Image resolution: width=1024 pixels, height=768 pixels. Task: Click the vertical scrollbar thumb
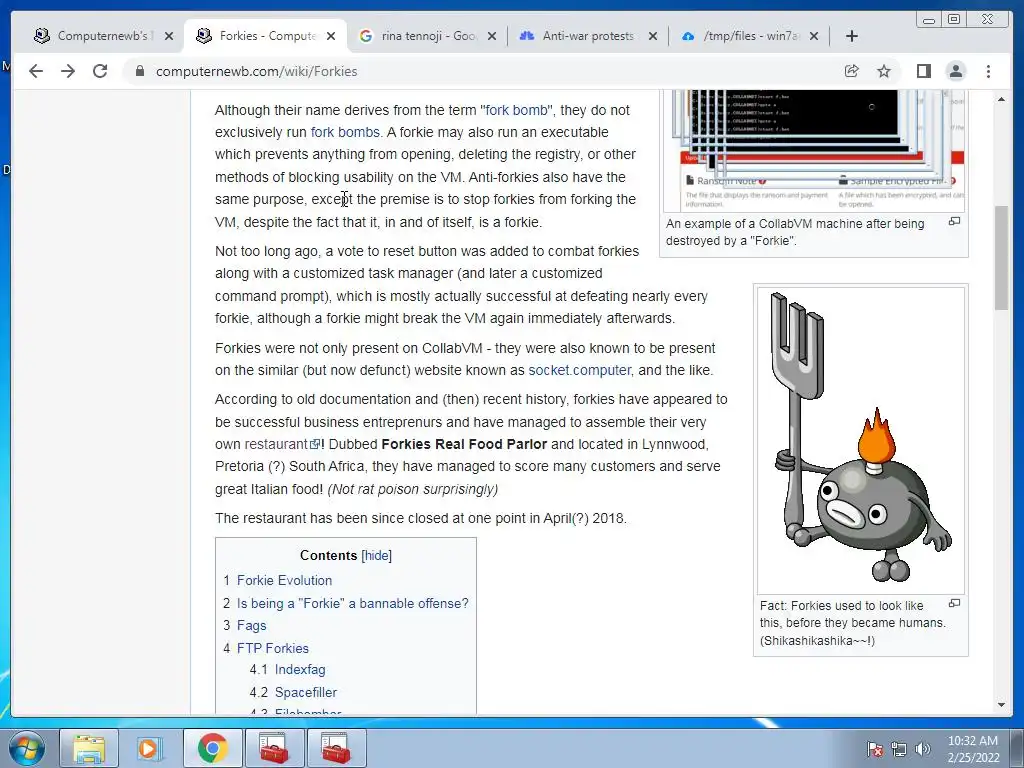pos(1002,258)
